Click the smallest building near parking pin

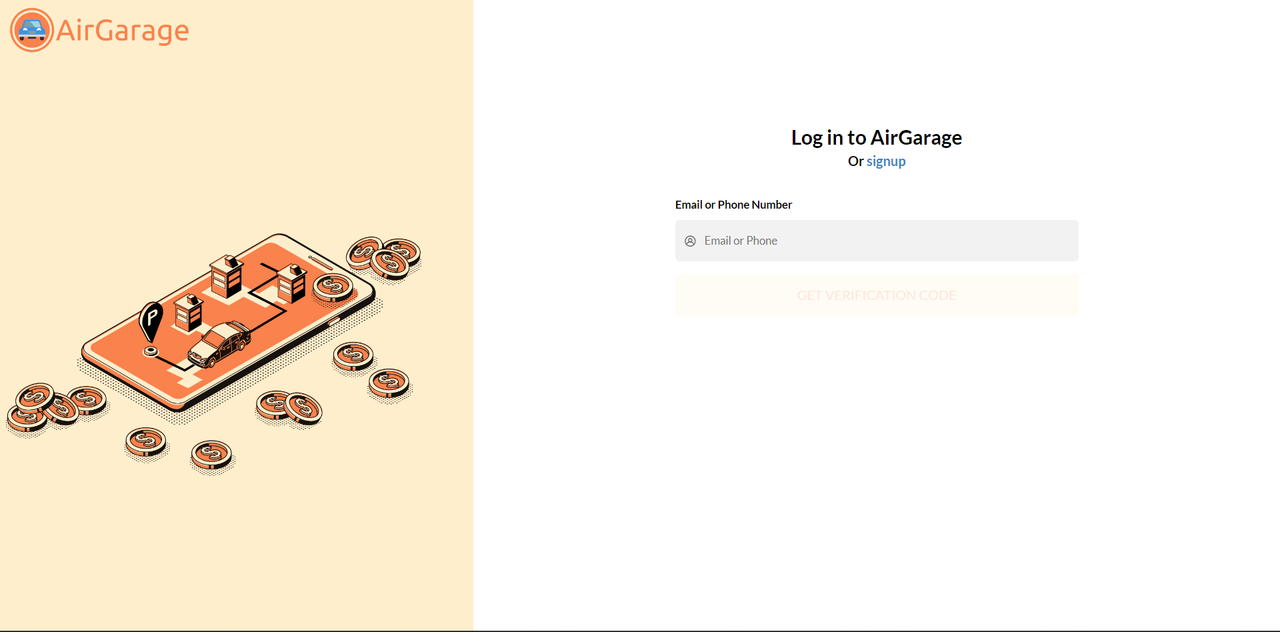pyautogui.click(x=189, y=313)
